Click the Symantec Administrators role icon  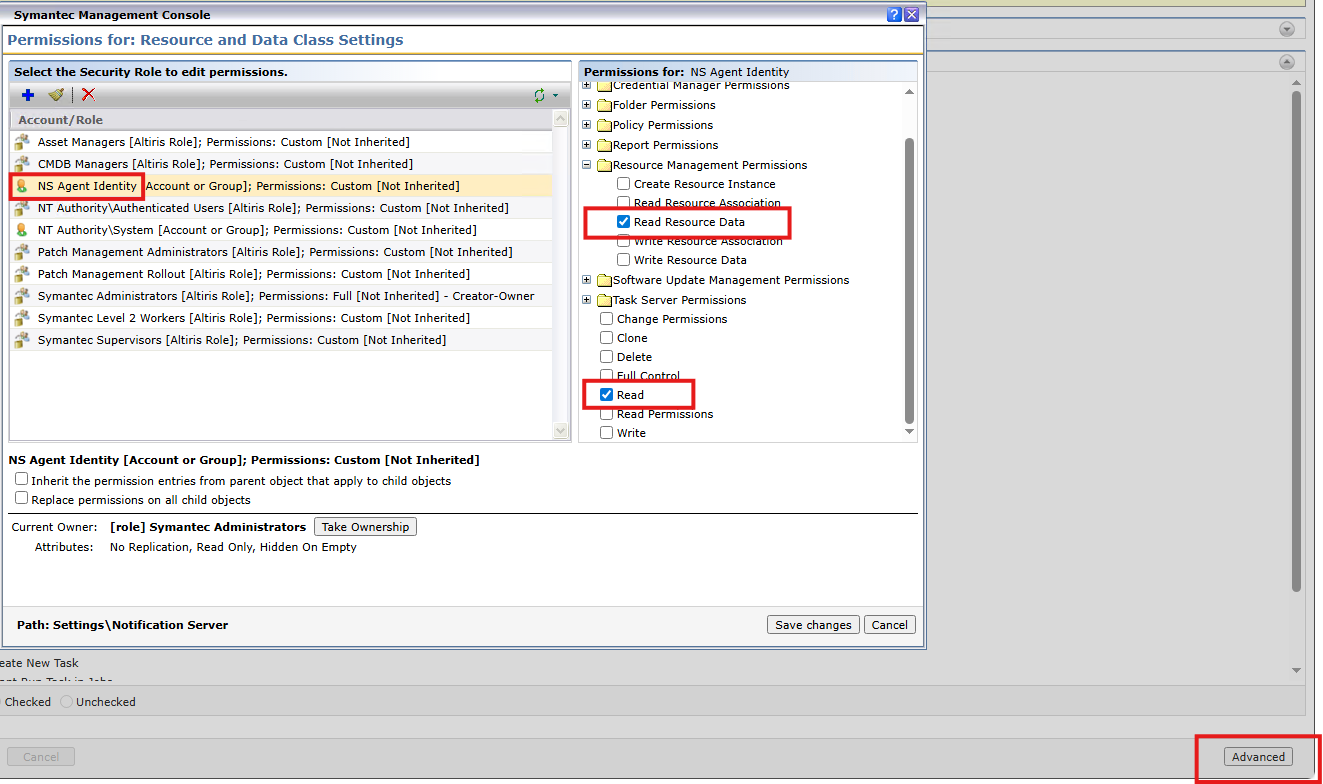click(22, 296)
